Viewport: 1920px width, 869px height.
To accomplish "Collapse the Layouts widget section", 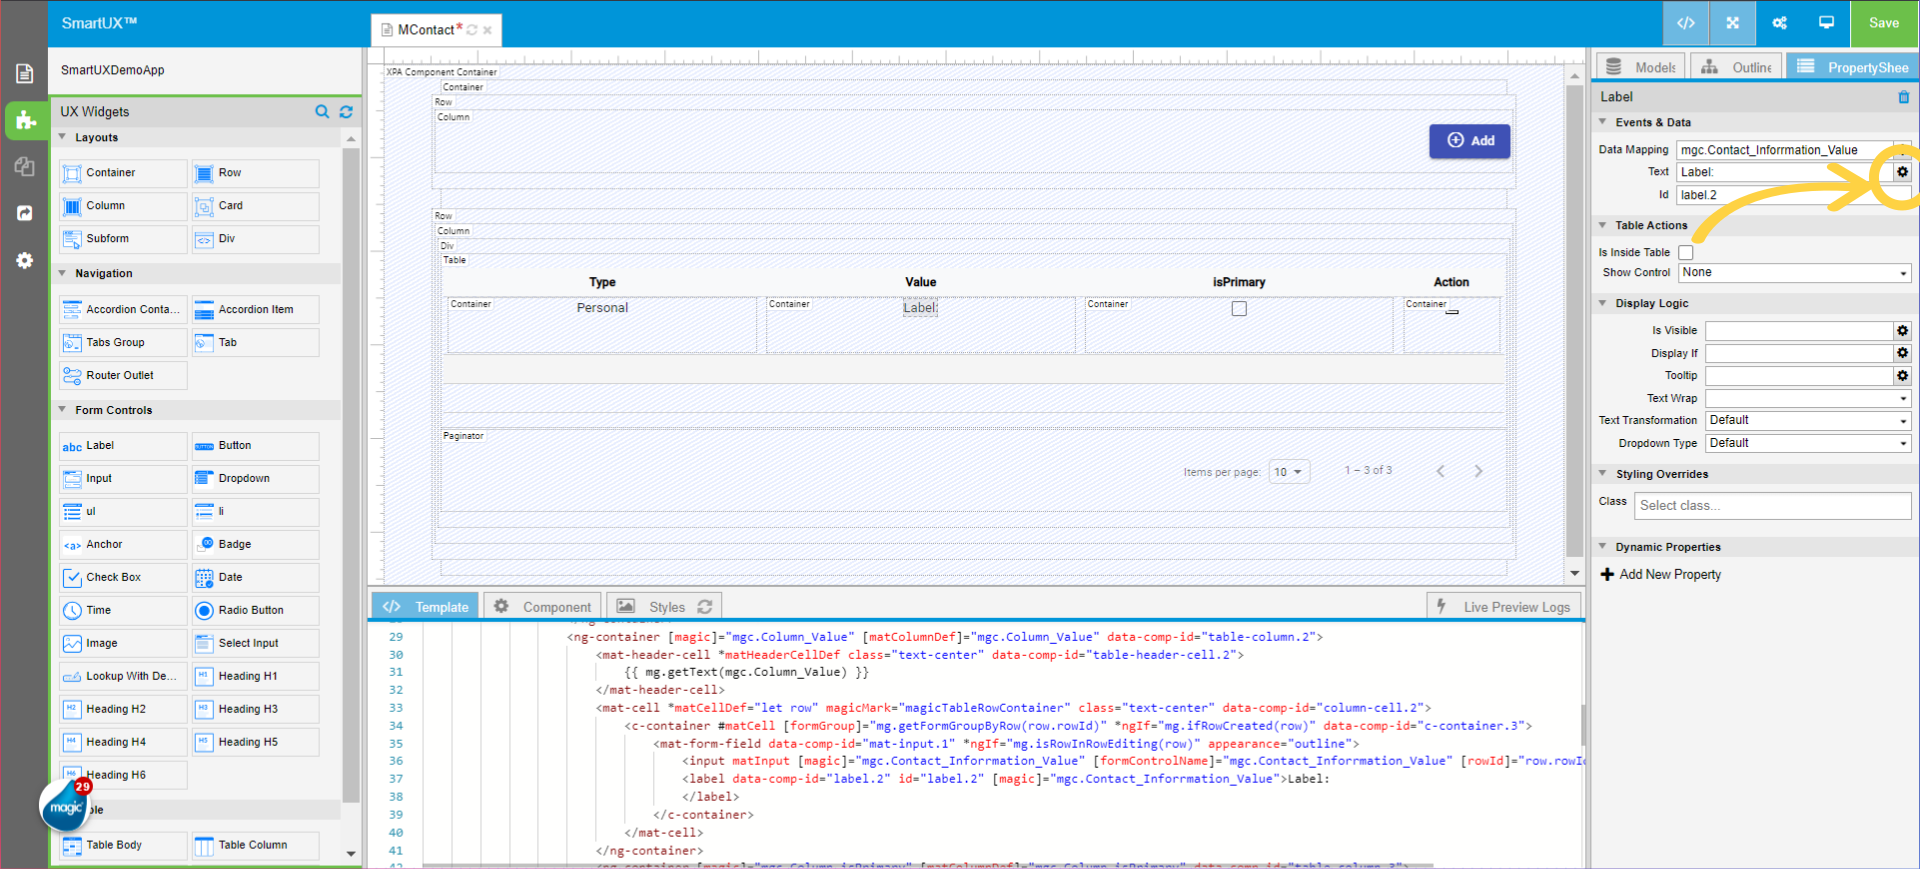I will point(63,138).
